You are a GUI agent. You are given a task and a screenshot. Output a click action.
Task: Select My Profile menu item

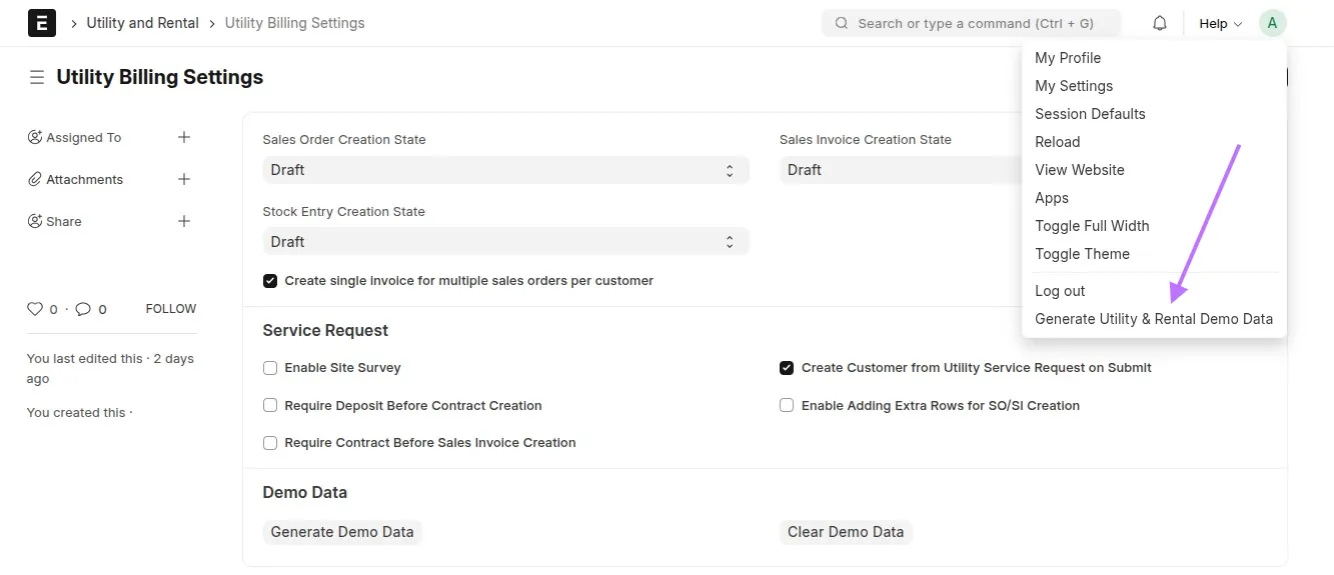[x=1068, y=58]
